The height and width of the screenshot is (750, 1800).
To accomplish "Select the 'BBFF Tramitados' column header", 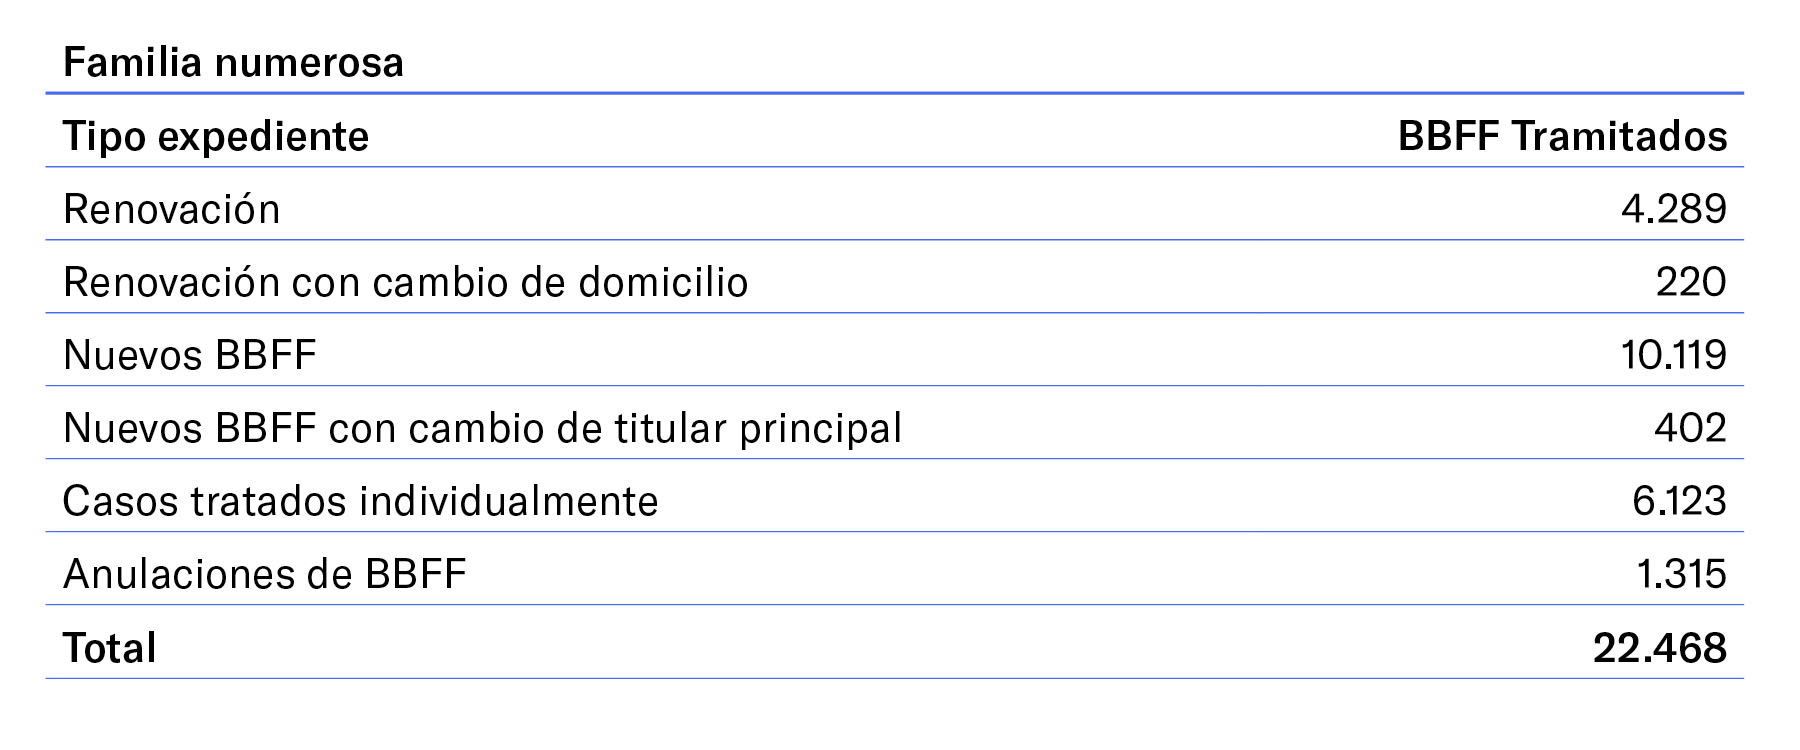I will [1562, 136].
